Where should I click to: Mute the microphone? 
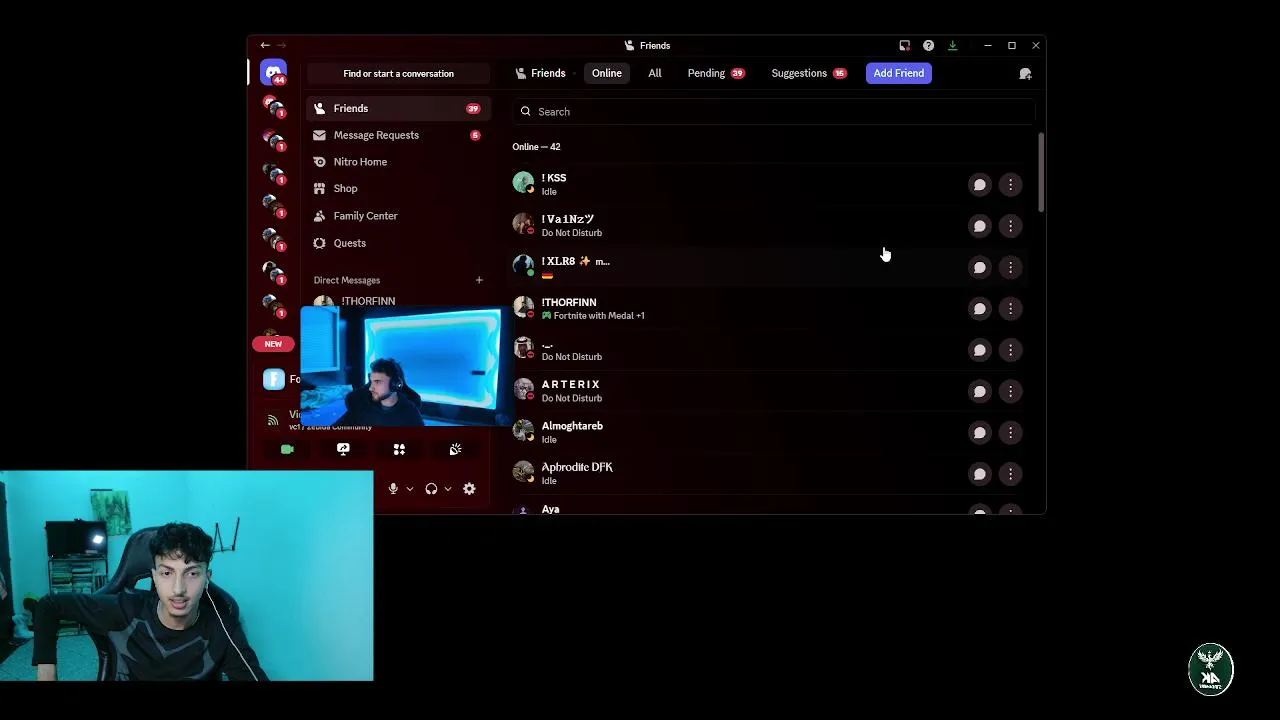[x=393, y=489]
